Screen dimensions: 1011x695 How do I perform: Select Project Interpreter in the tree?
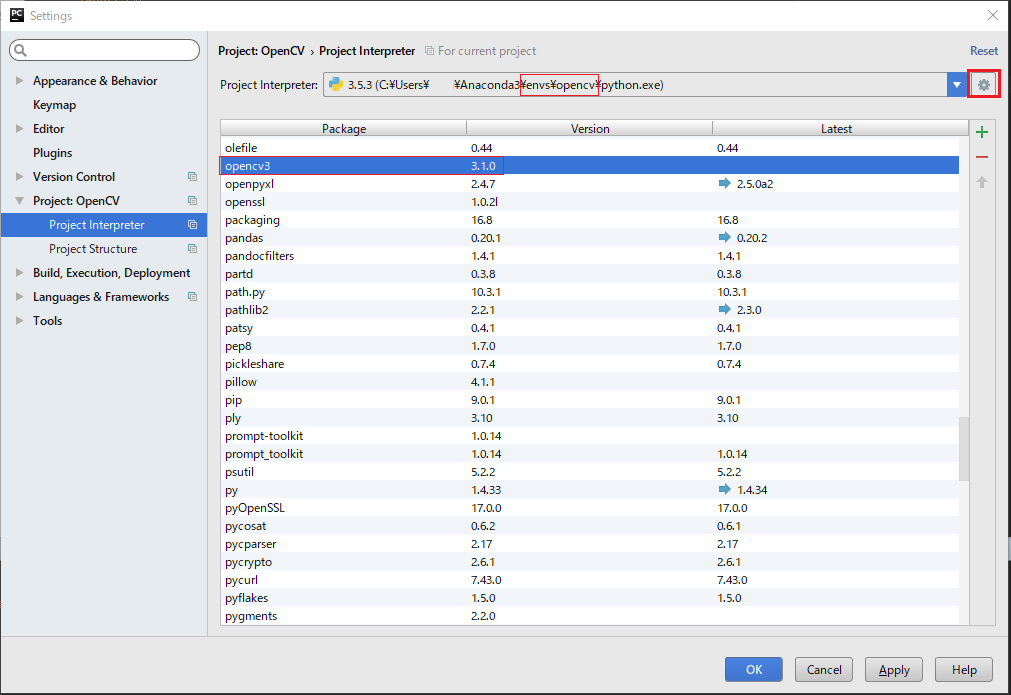coord(104,224)
